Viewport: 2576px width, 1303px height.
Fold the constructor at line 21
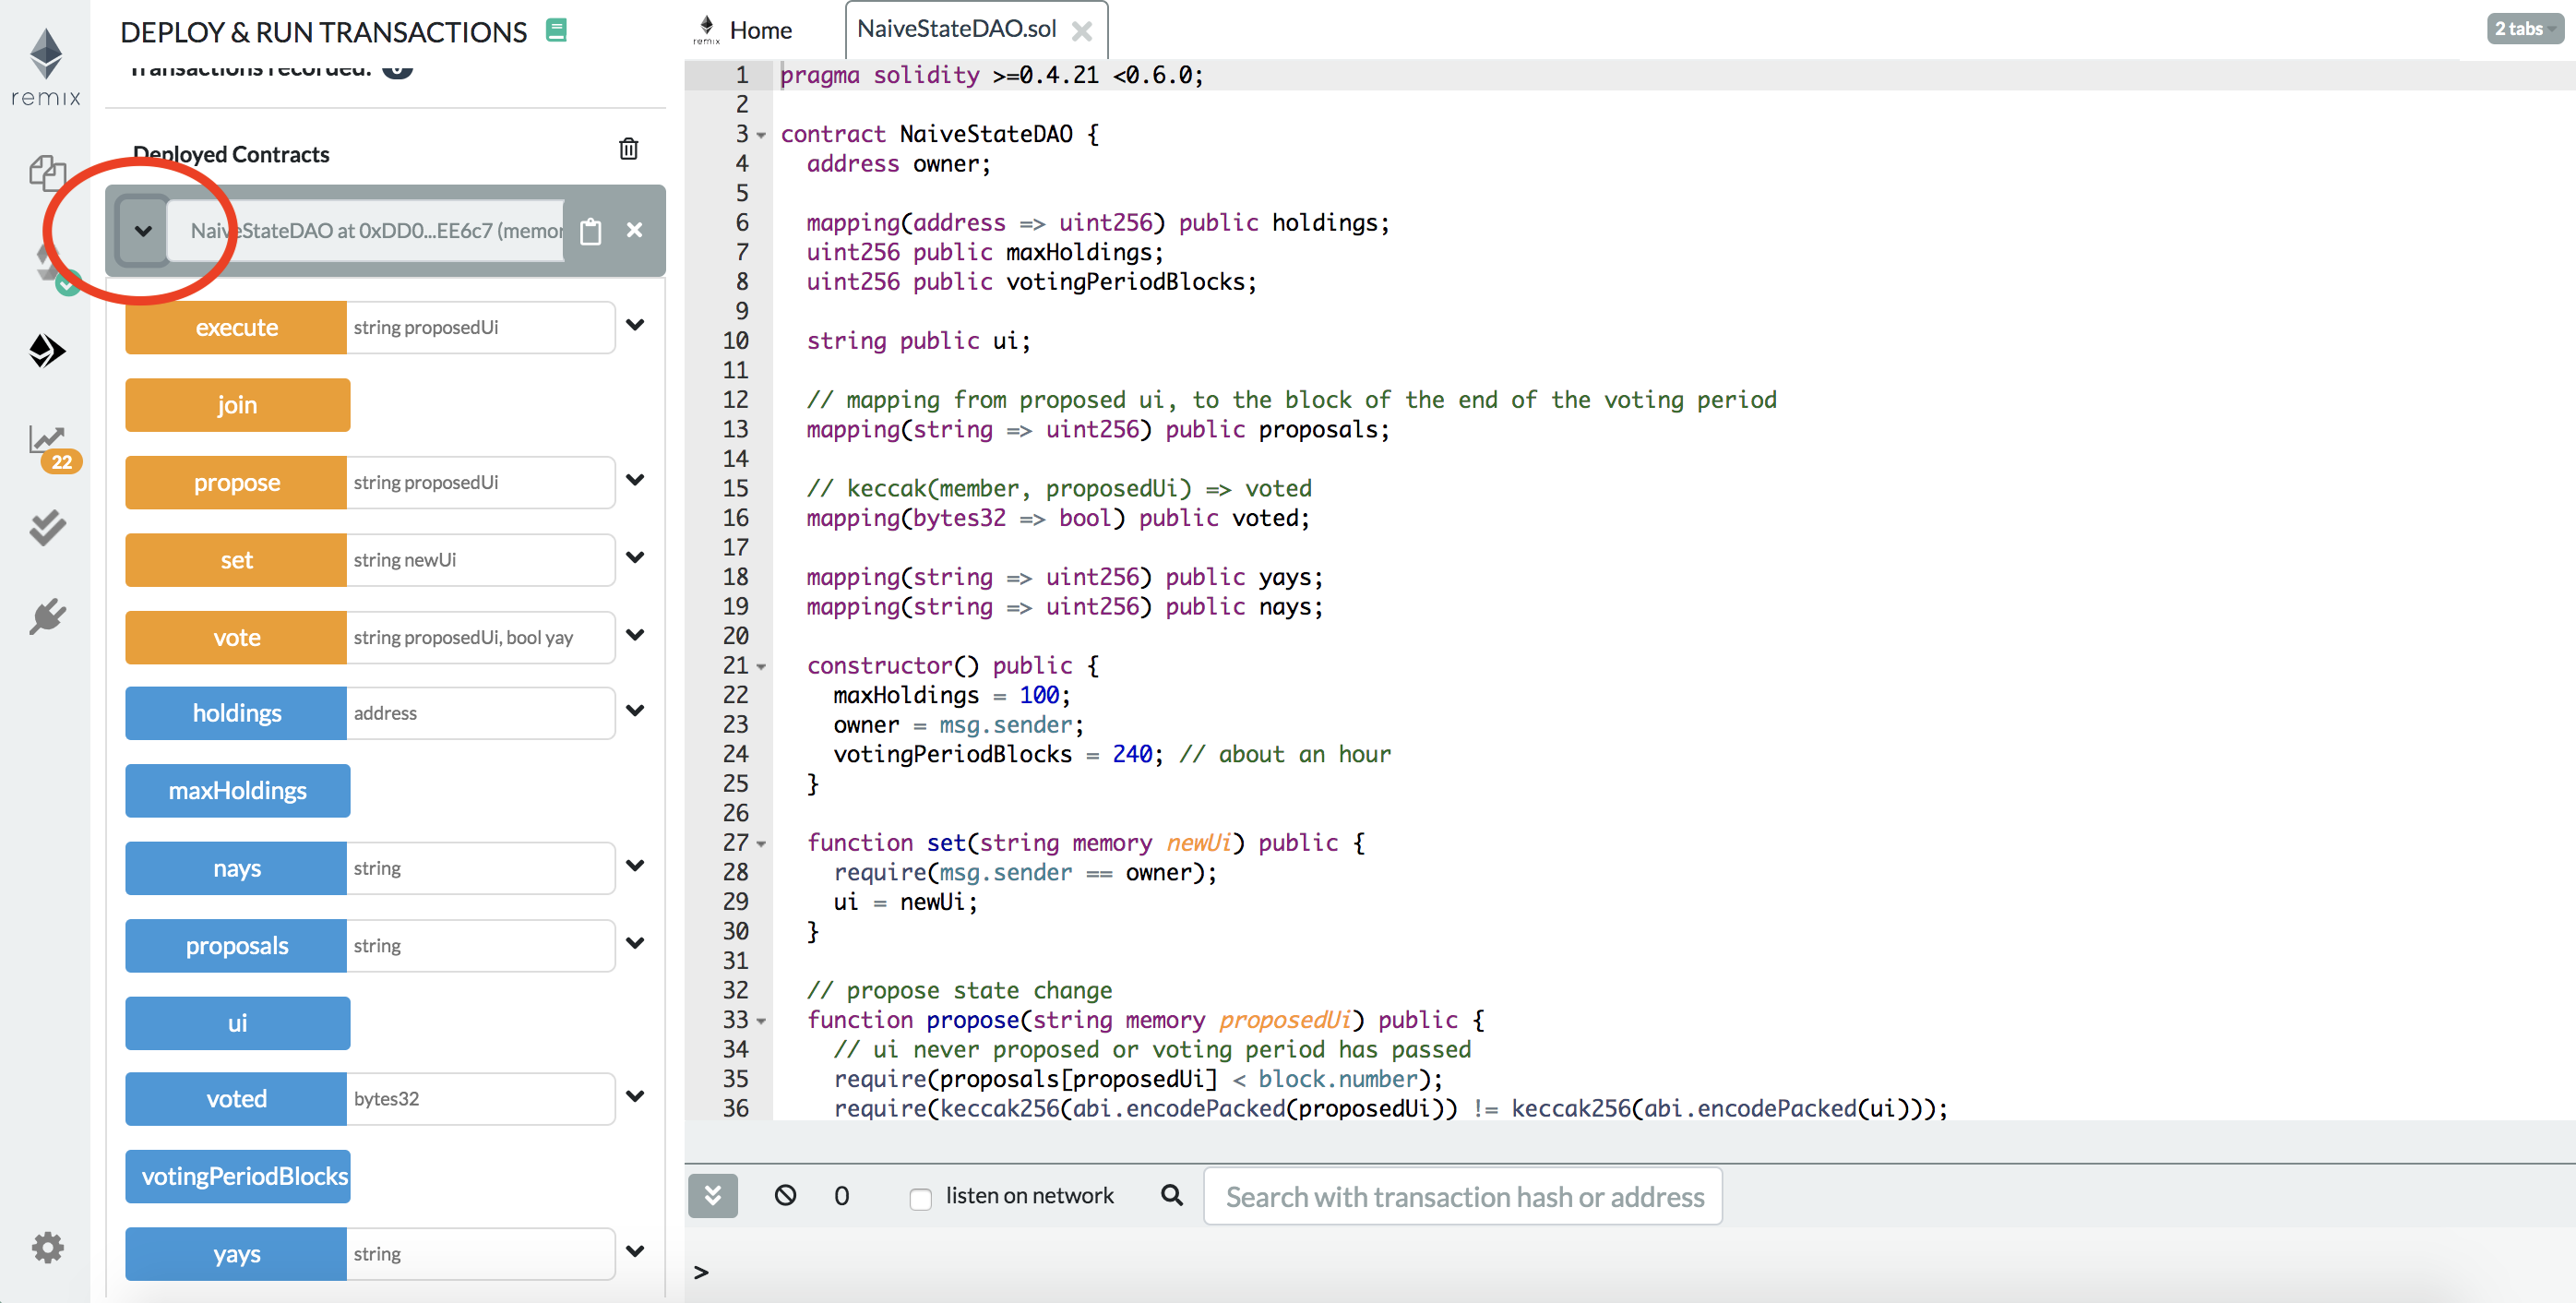(762, 666)
